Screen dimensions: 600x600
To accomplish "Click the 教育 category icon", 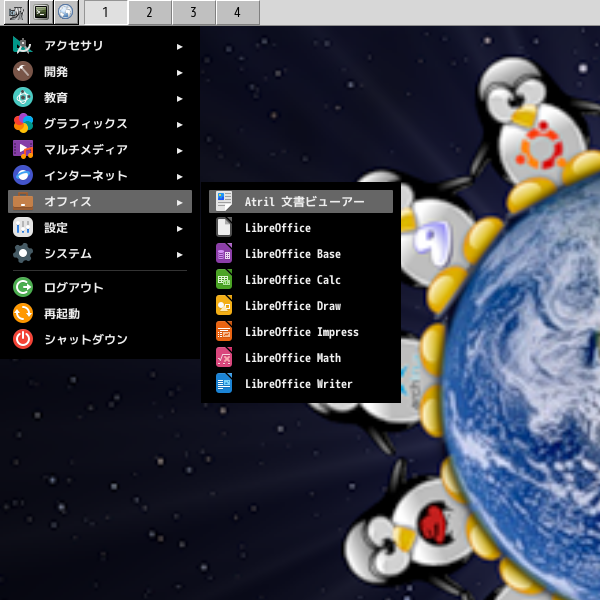I will [23, 98].
